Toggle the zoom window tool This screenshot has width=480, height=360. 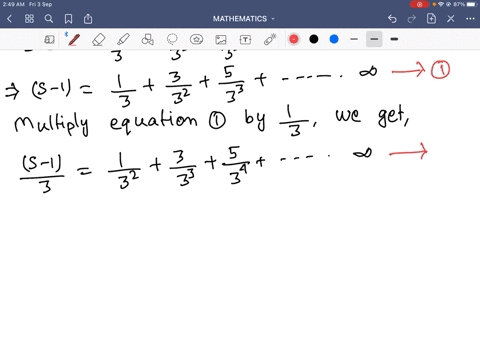click(x=49, y=40)
